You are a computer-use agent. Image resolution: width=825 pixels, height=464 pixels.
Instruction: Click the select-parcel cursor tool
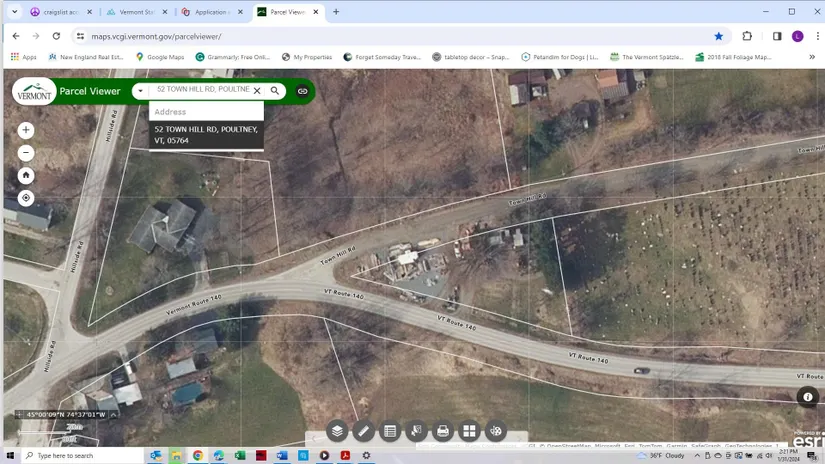[x=417, y=431]
